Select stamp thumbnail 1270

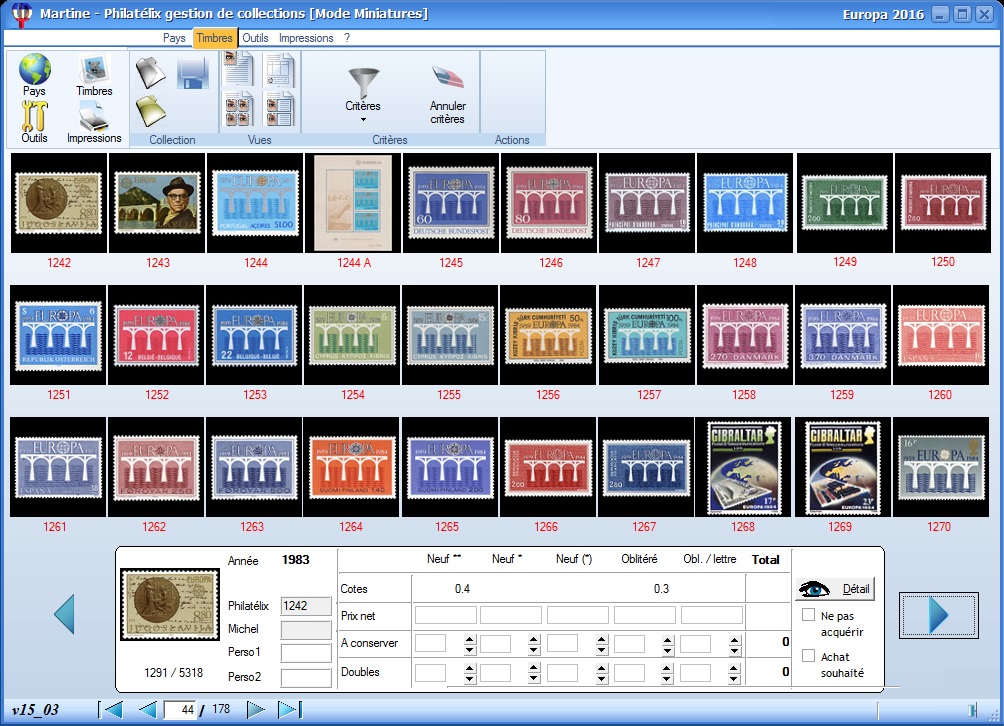[941, 467]
